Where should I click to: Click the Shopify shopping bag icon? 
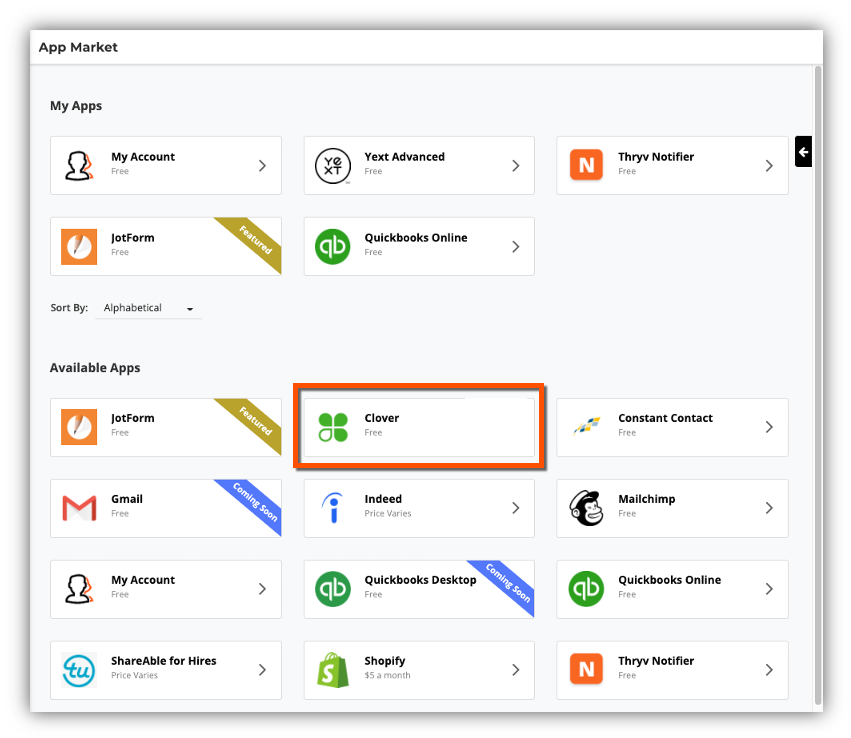pyautogui.click(x=333, y=670)
